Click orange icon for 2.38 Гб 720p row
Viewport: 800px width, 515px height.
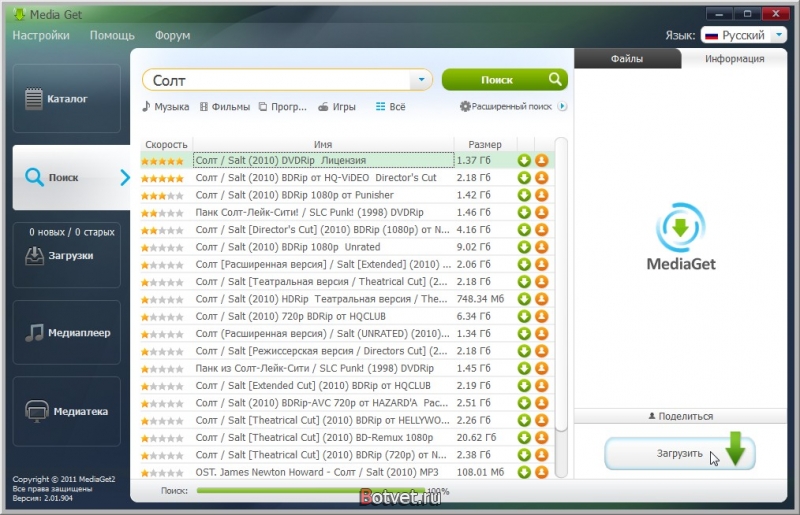(541, 455)
